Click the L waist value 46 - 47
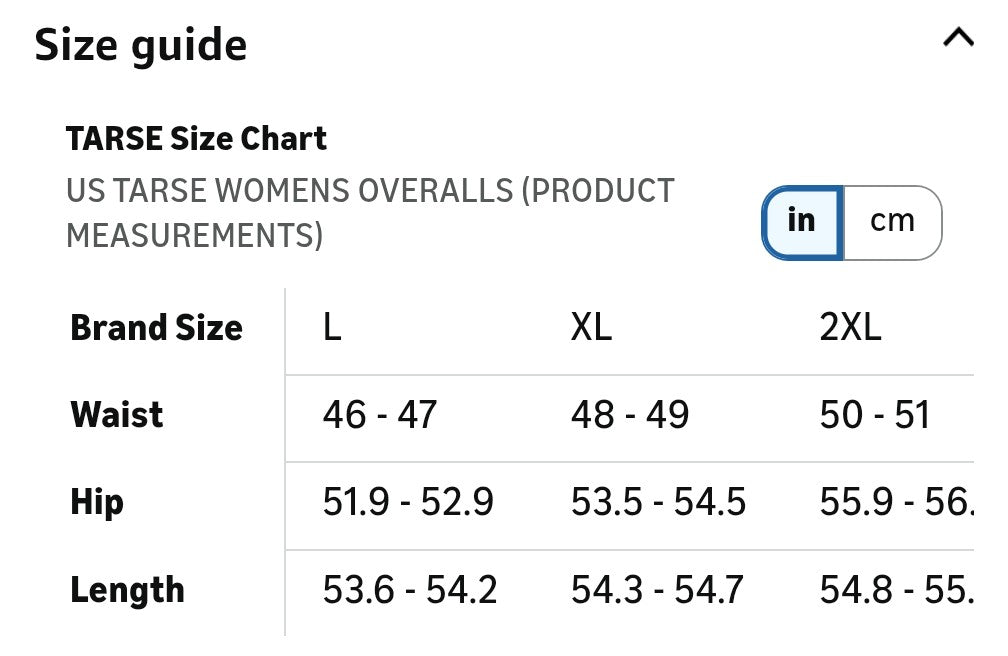Viewport: 1008px width, 656px height. [380, 414]
